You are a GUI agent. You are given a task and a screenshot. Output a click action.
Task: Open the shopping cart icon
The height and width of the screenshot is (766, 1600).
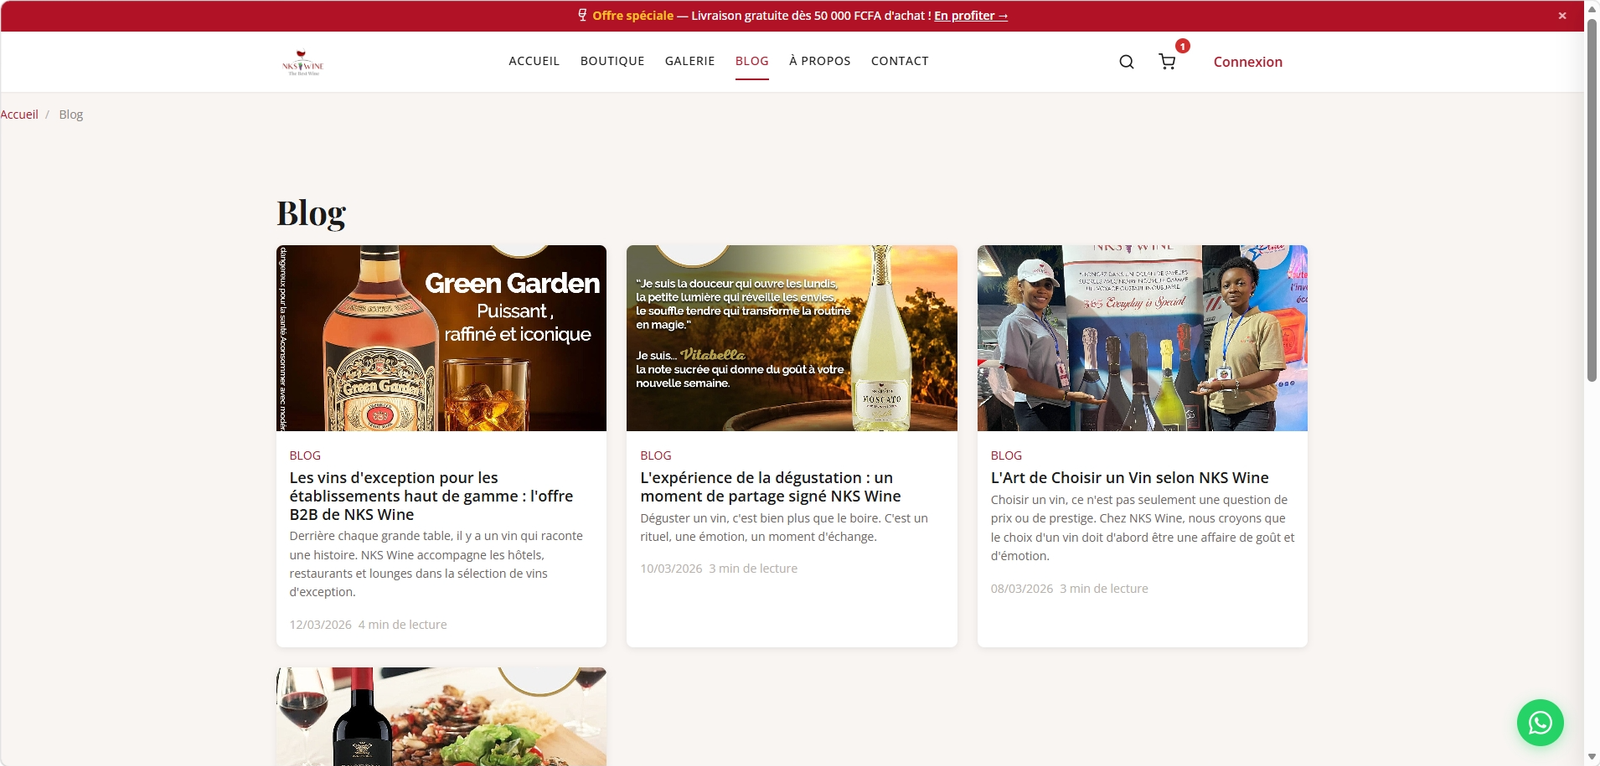tap(1167, 62)
